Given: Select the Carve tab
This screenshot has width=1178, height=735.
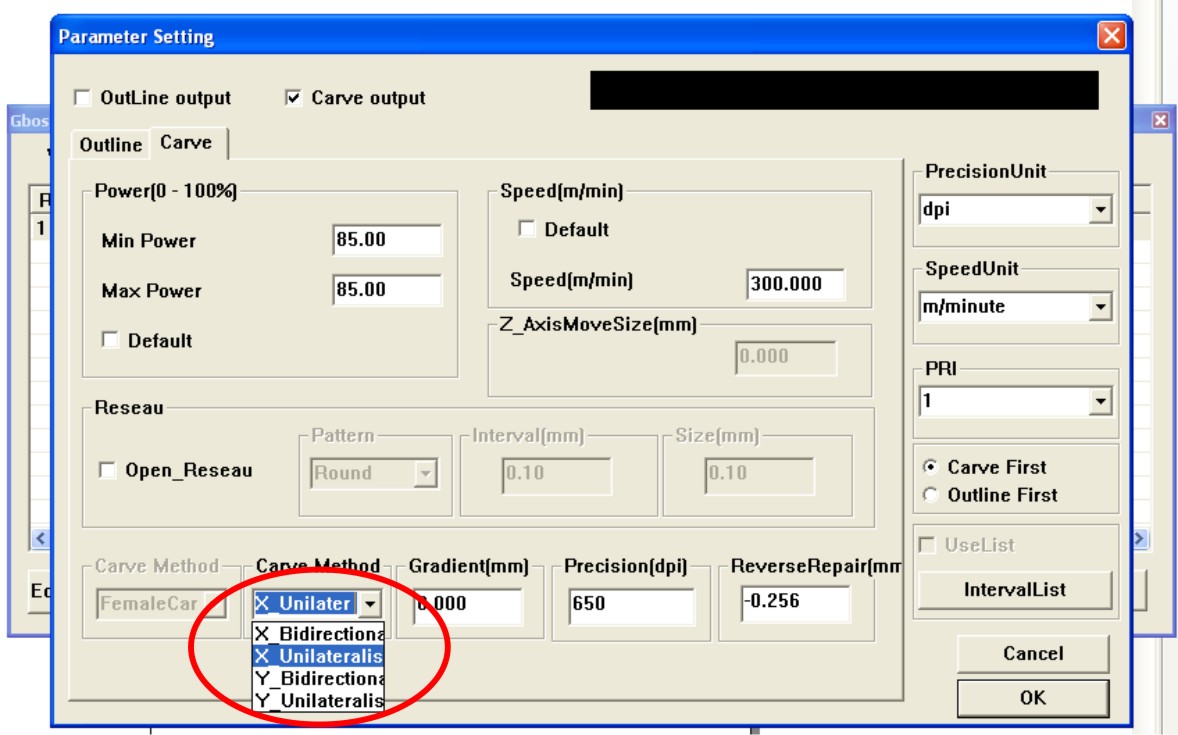Looking at the screenshot, I should click(x=186, y=143).
